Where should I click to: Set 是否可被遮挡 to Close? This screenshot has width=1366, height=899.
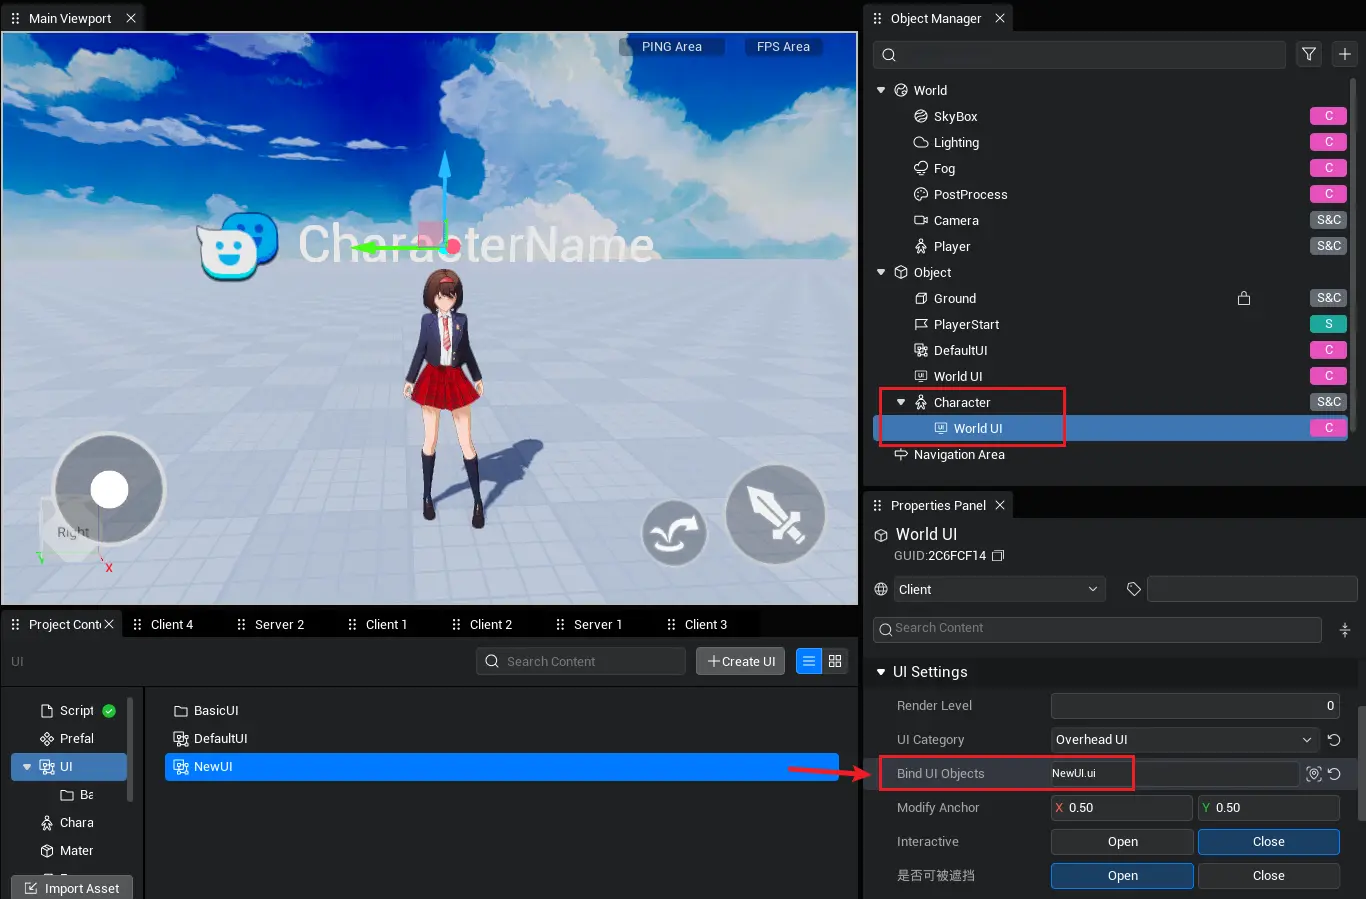pyautogui.click(x=1269, y=876)
